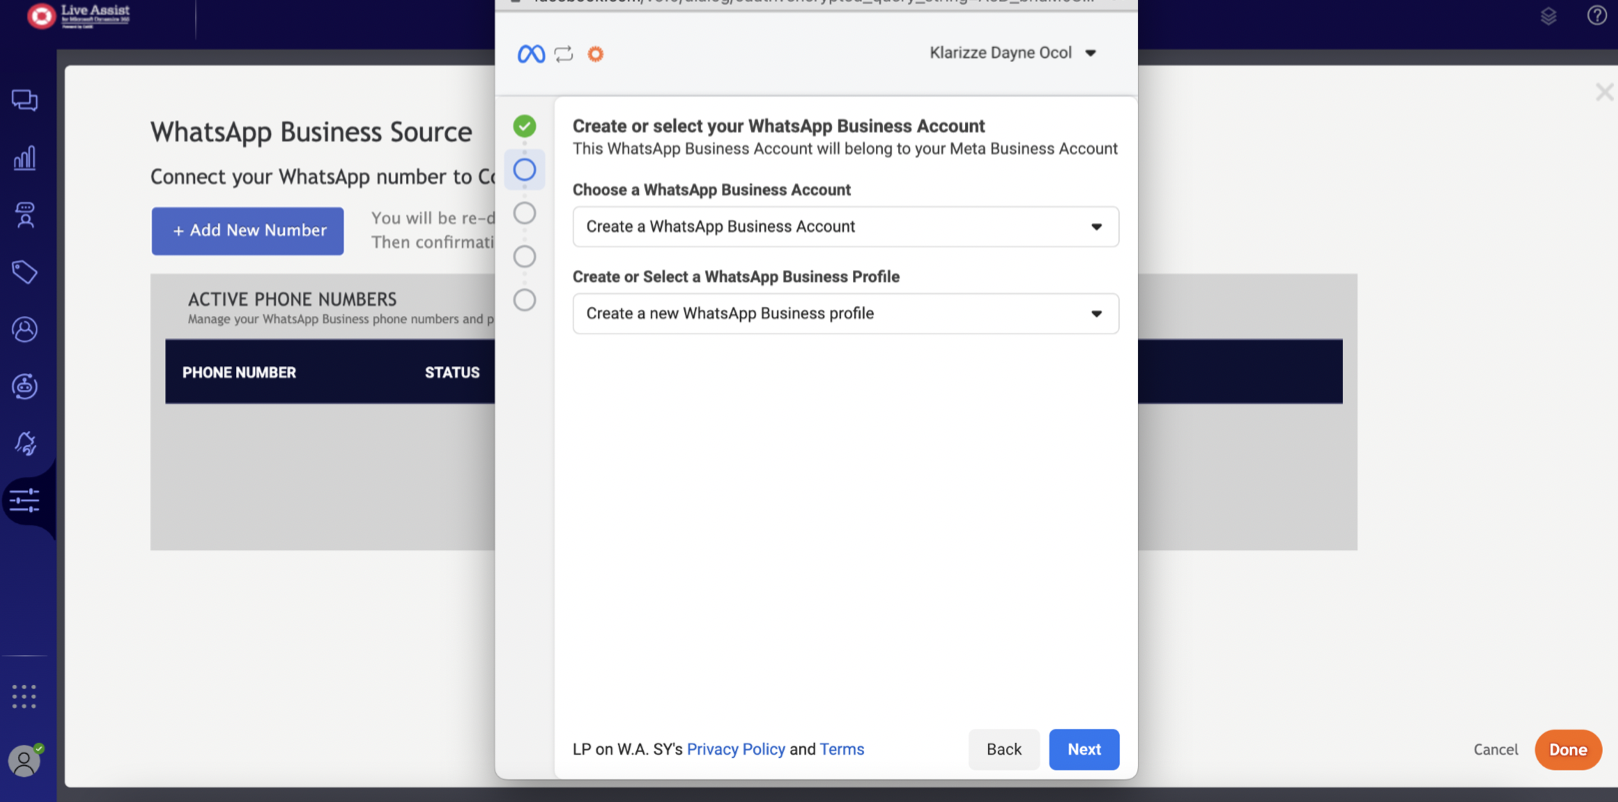Open the apps grid dots icon
This screenshot has height=802, width=1618.
click(x=24, y=696)
